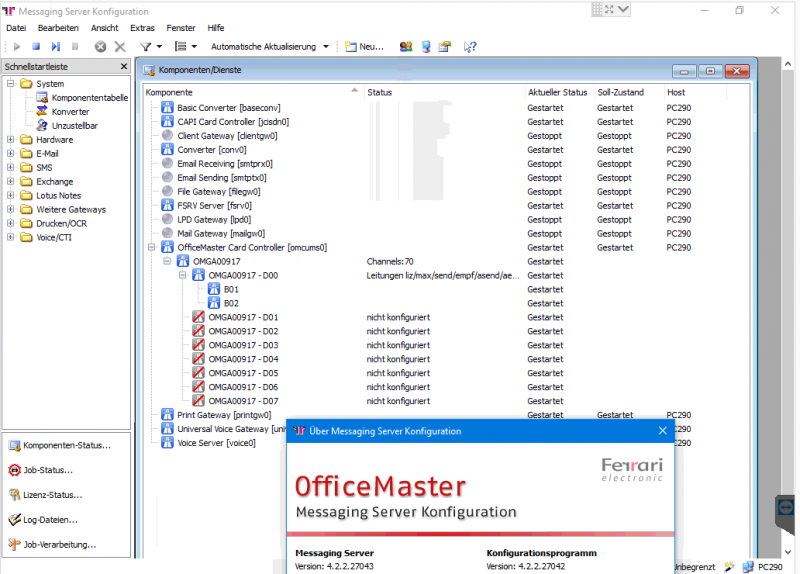800x574 pixels.
Task: Collapse the OMGA00917 node
Action: pyautogui.click(x=167, y=261)
